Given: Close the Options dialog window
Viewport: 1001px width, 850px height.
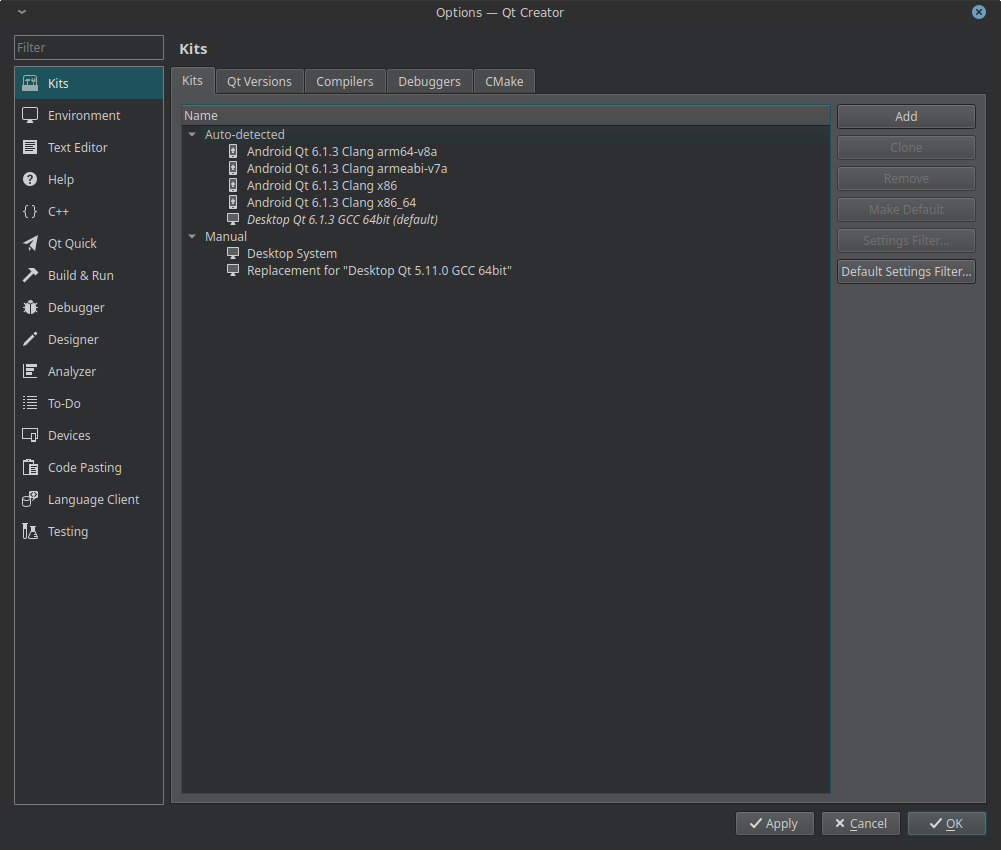Looking at the screenshot, I should tap(979, 12).
